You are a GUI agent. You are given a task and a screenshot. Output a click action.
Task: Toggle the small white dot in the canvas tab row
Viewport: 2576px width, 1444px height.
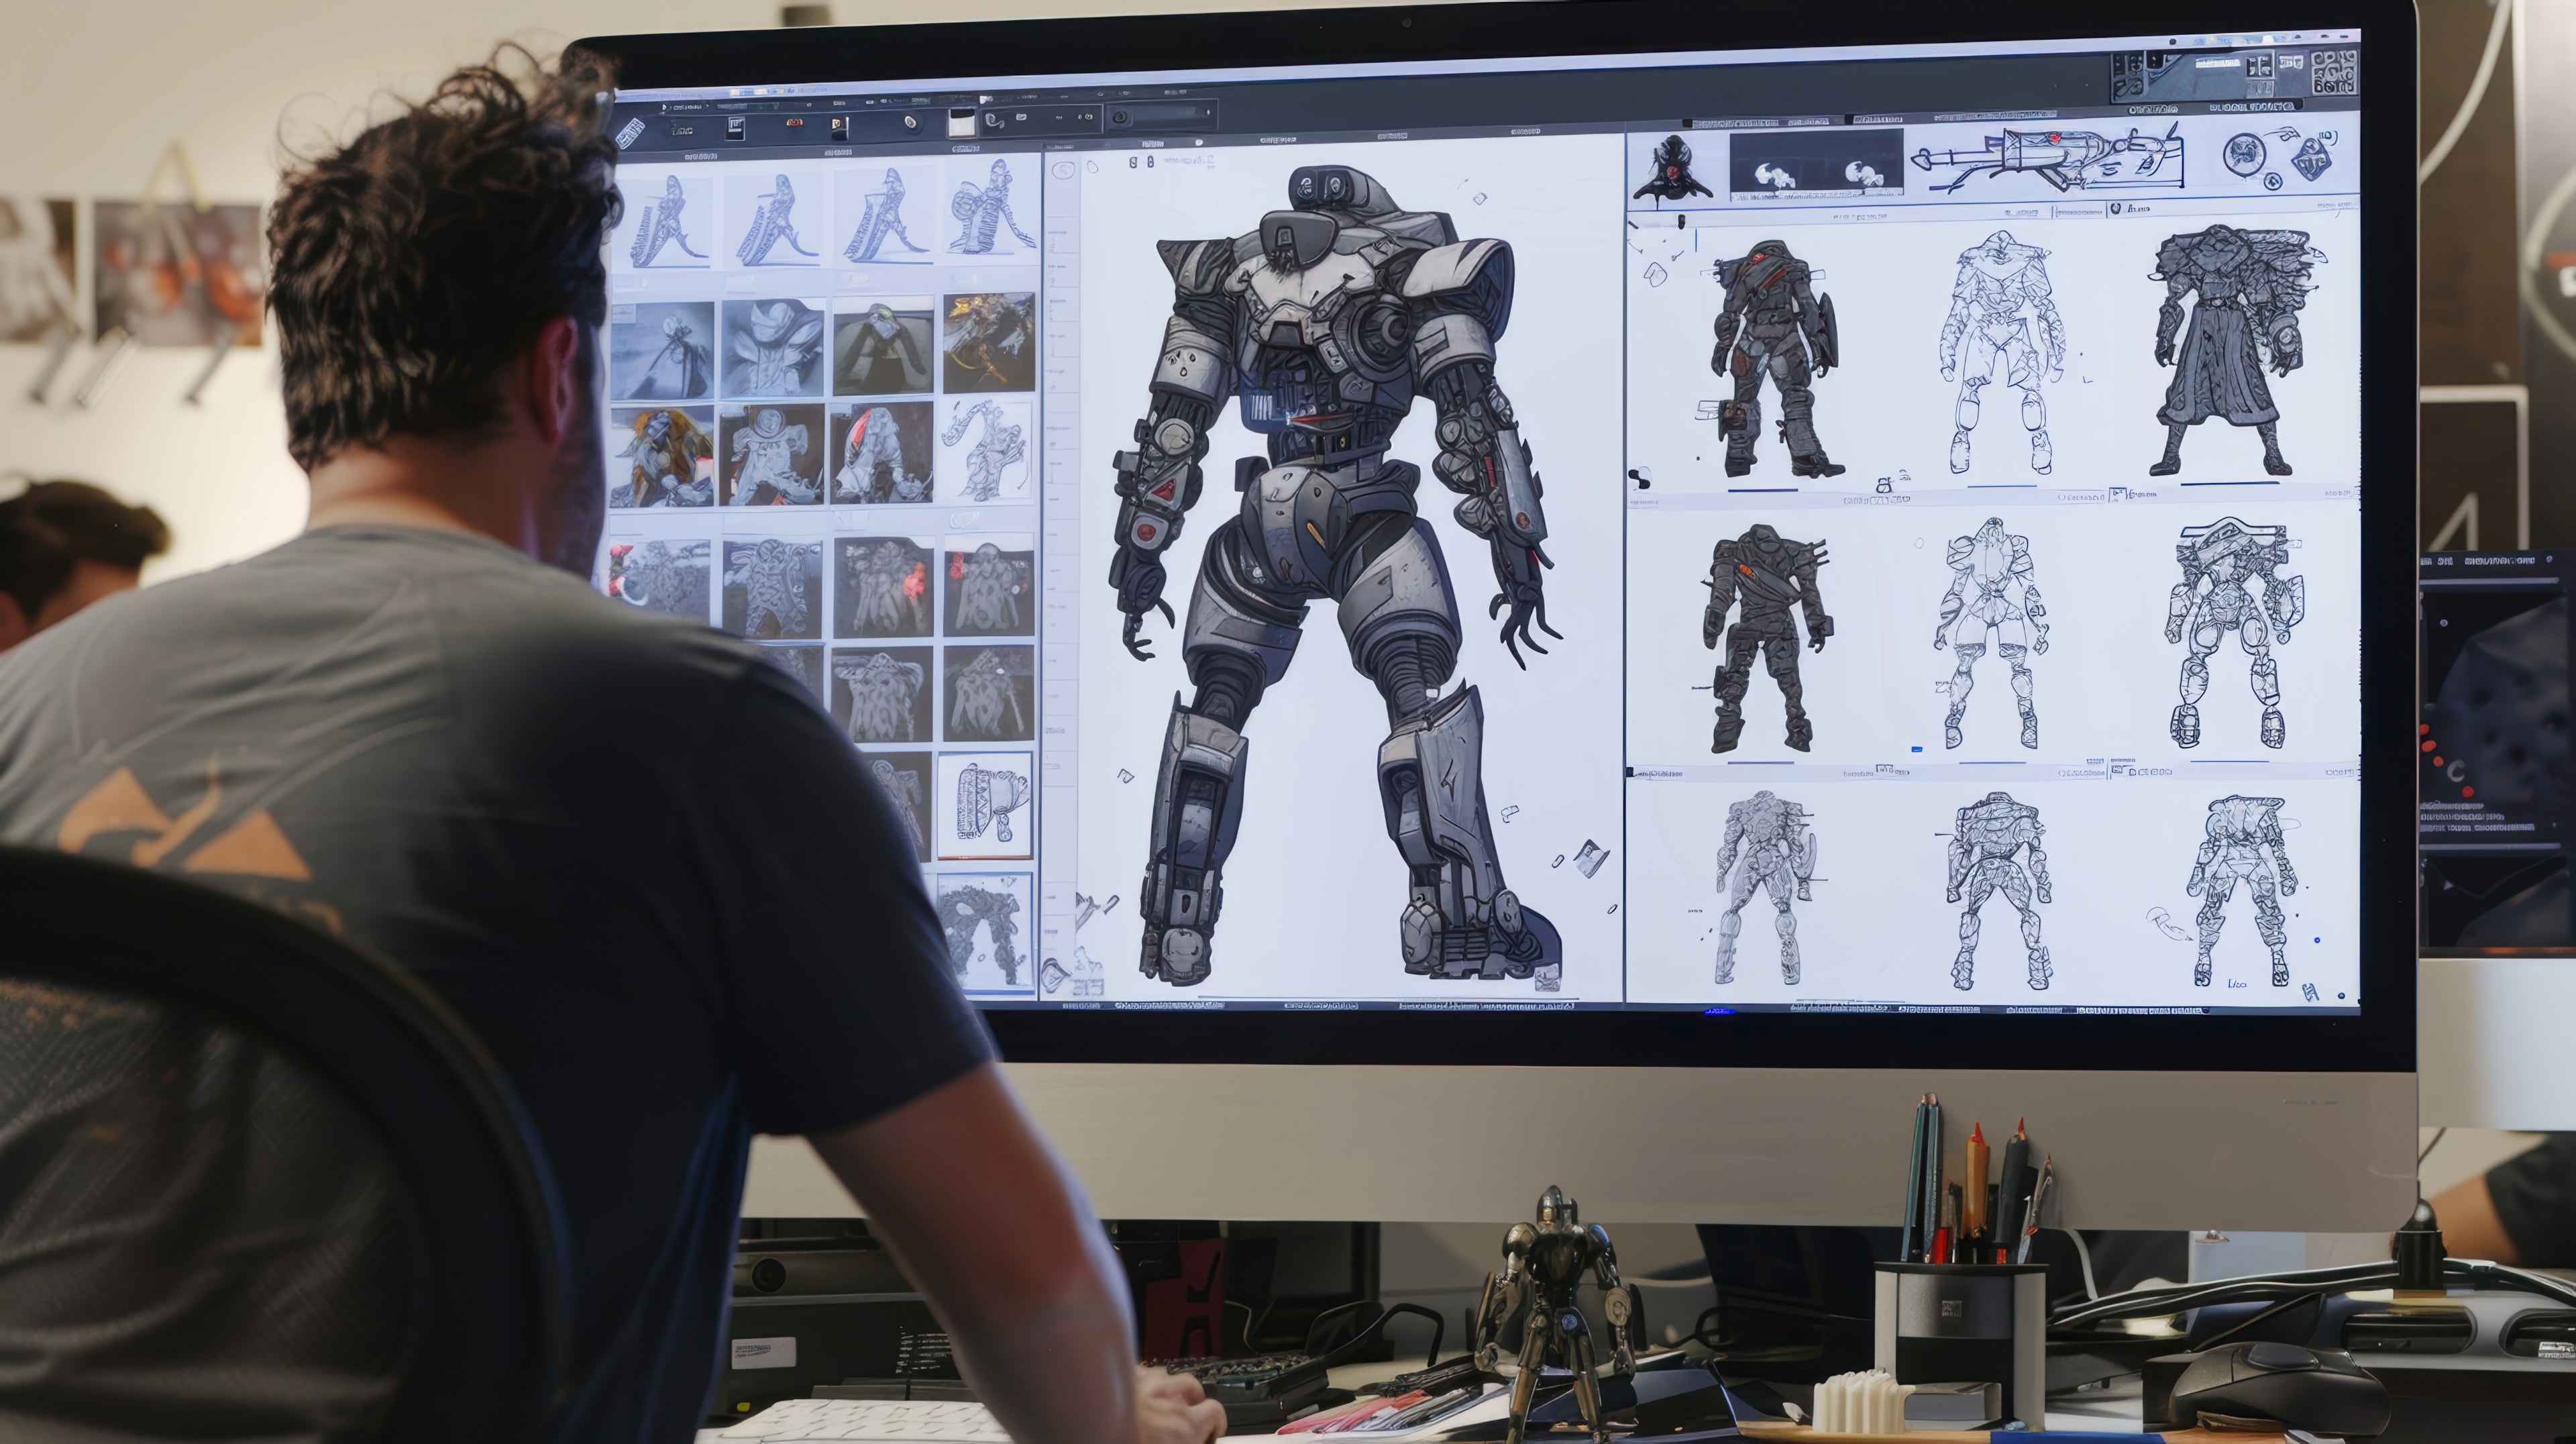point(1199,143)
